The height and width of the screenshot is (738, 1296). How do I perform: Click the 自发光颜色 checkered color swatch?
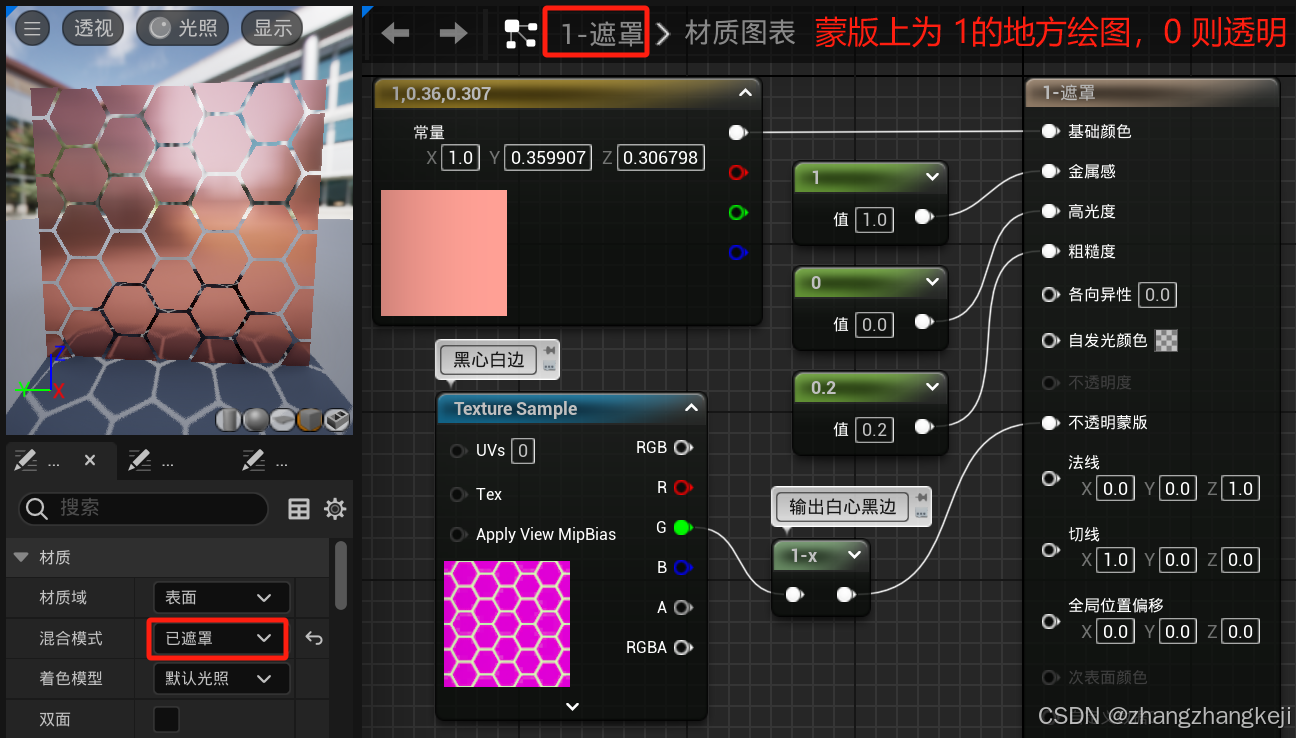click(1166, 340)
